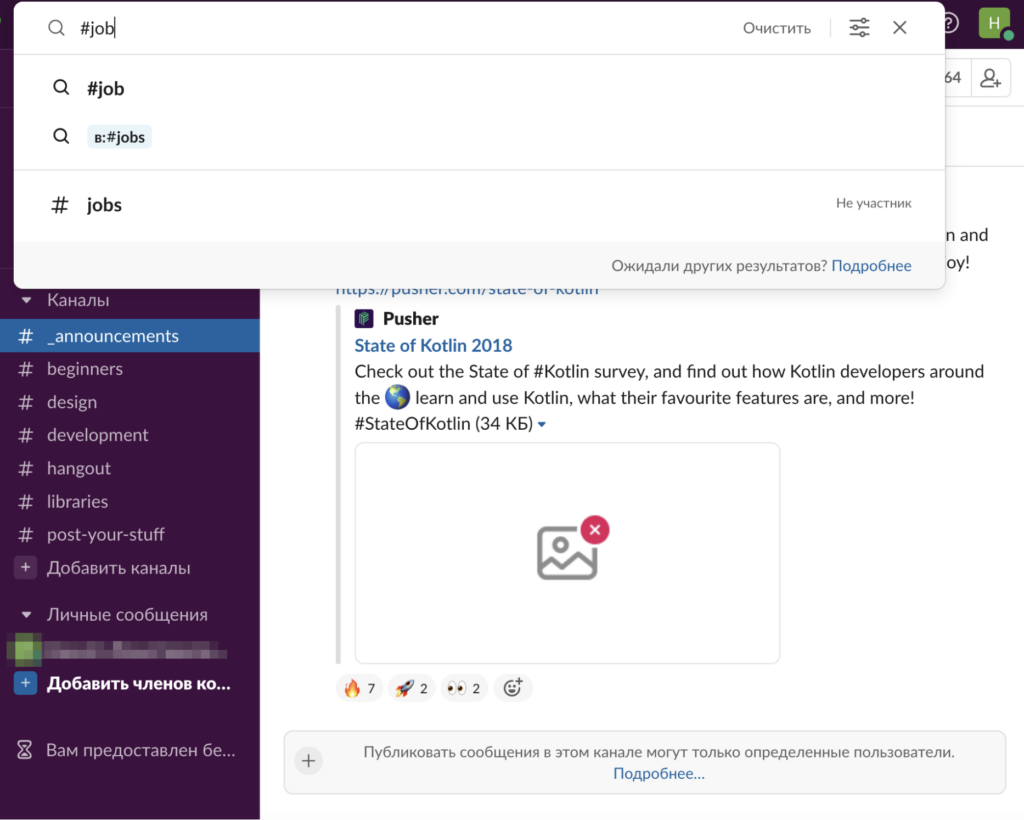Toggle the eyes emoji reaction
The height and width of the screenshot is (820, 1024).
464,688
